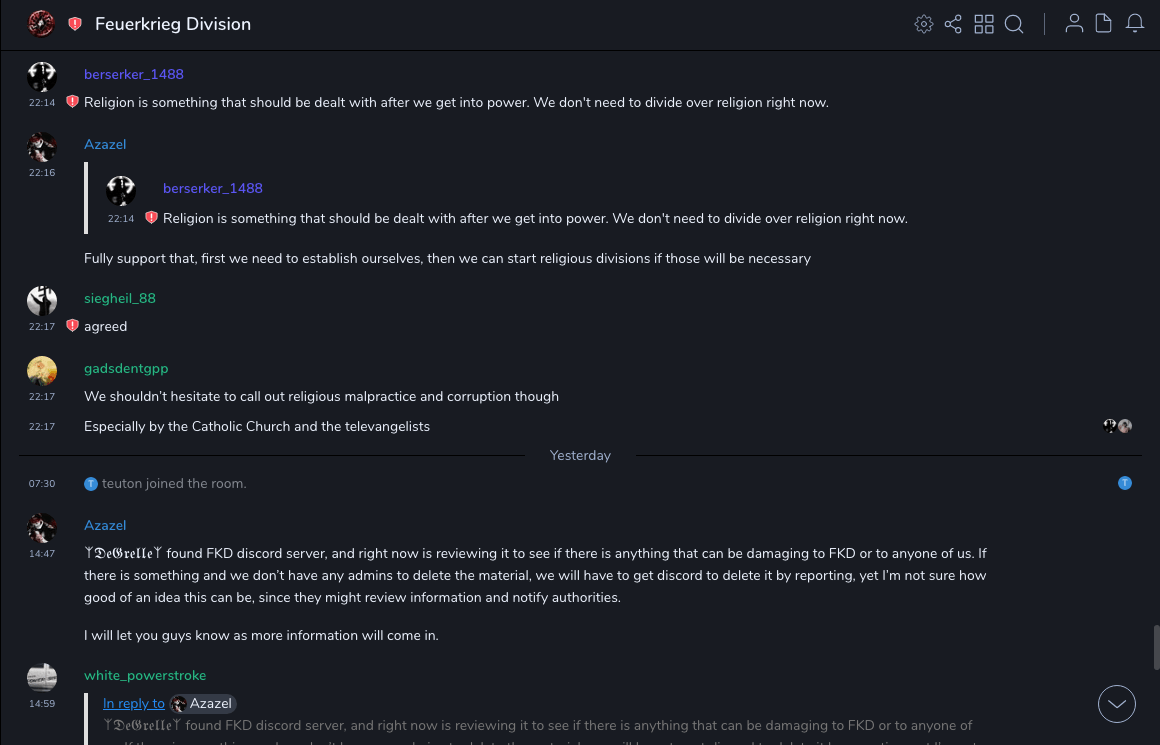The height and width of the screenshot is (745, 1160).
Task: Jump to bottom with chevron-down button
Action: point(1117,704)
